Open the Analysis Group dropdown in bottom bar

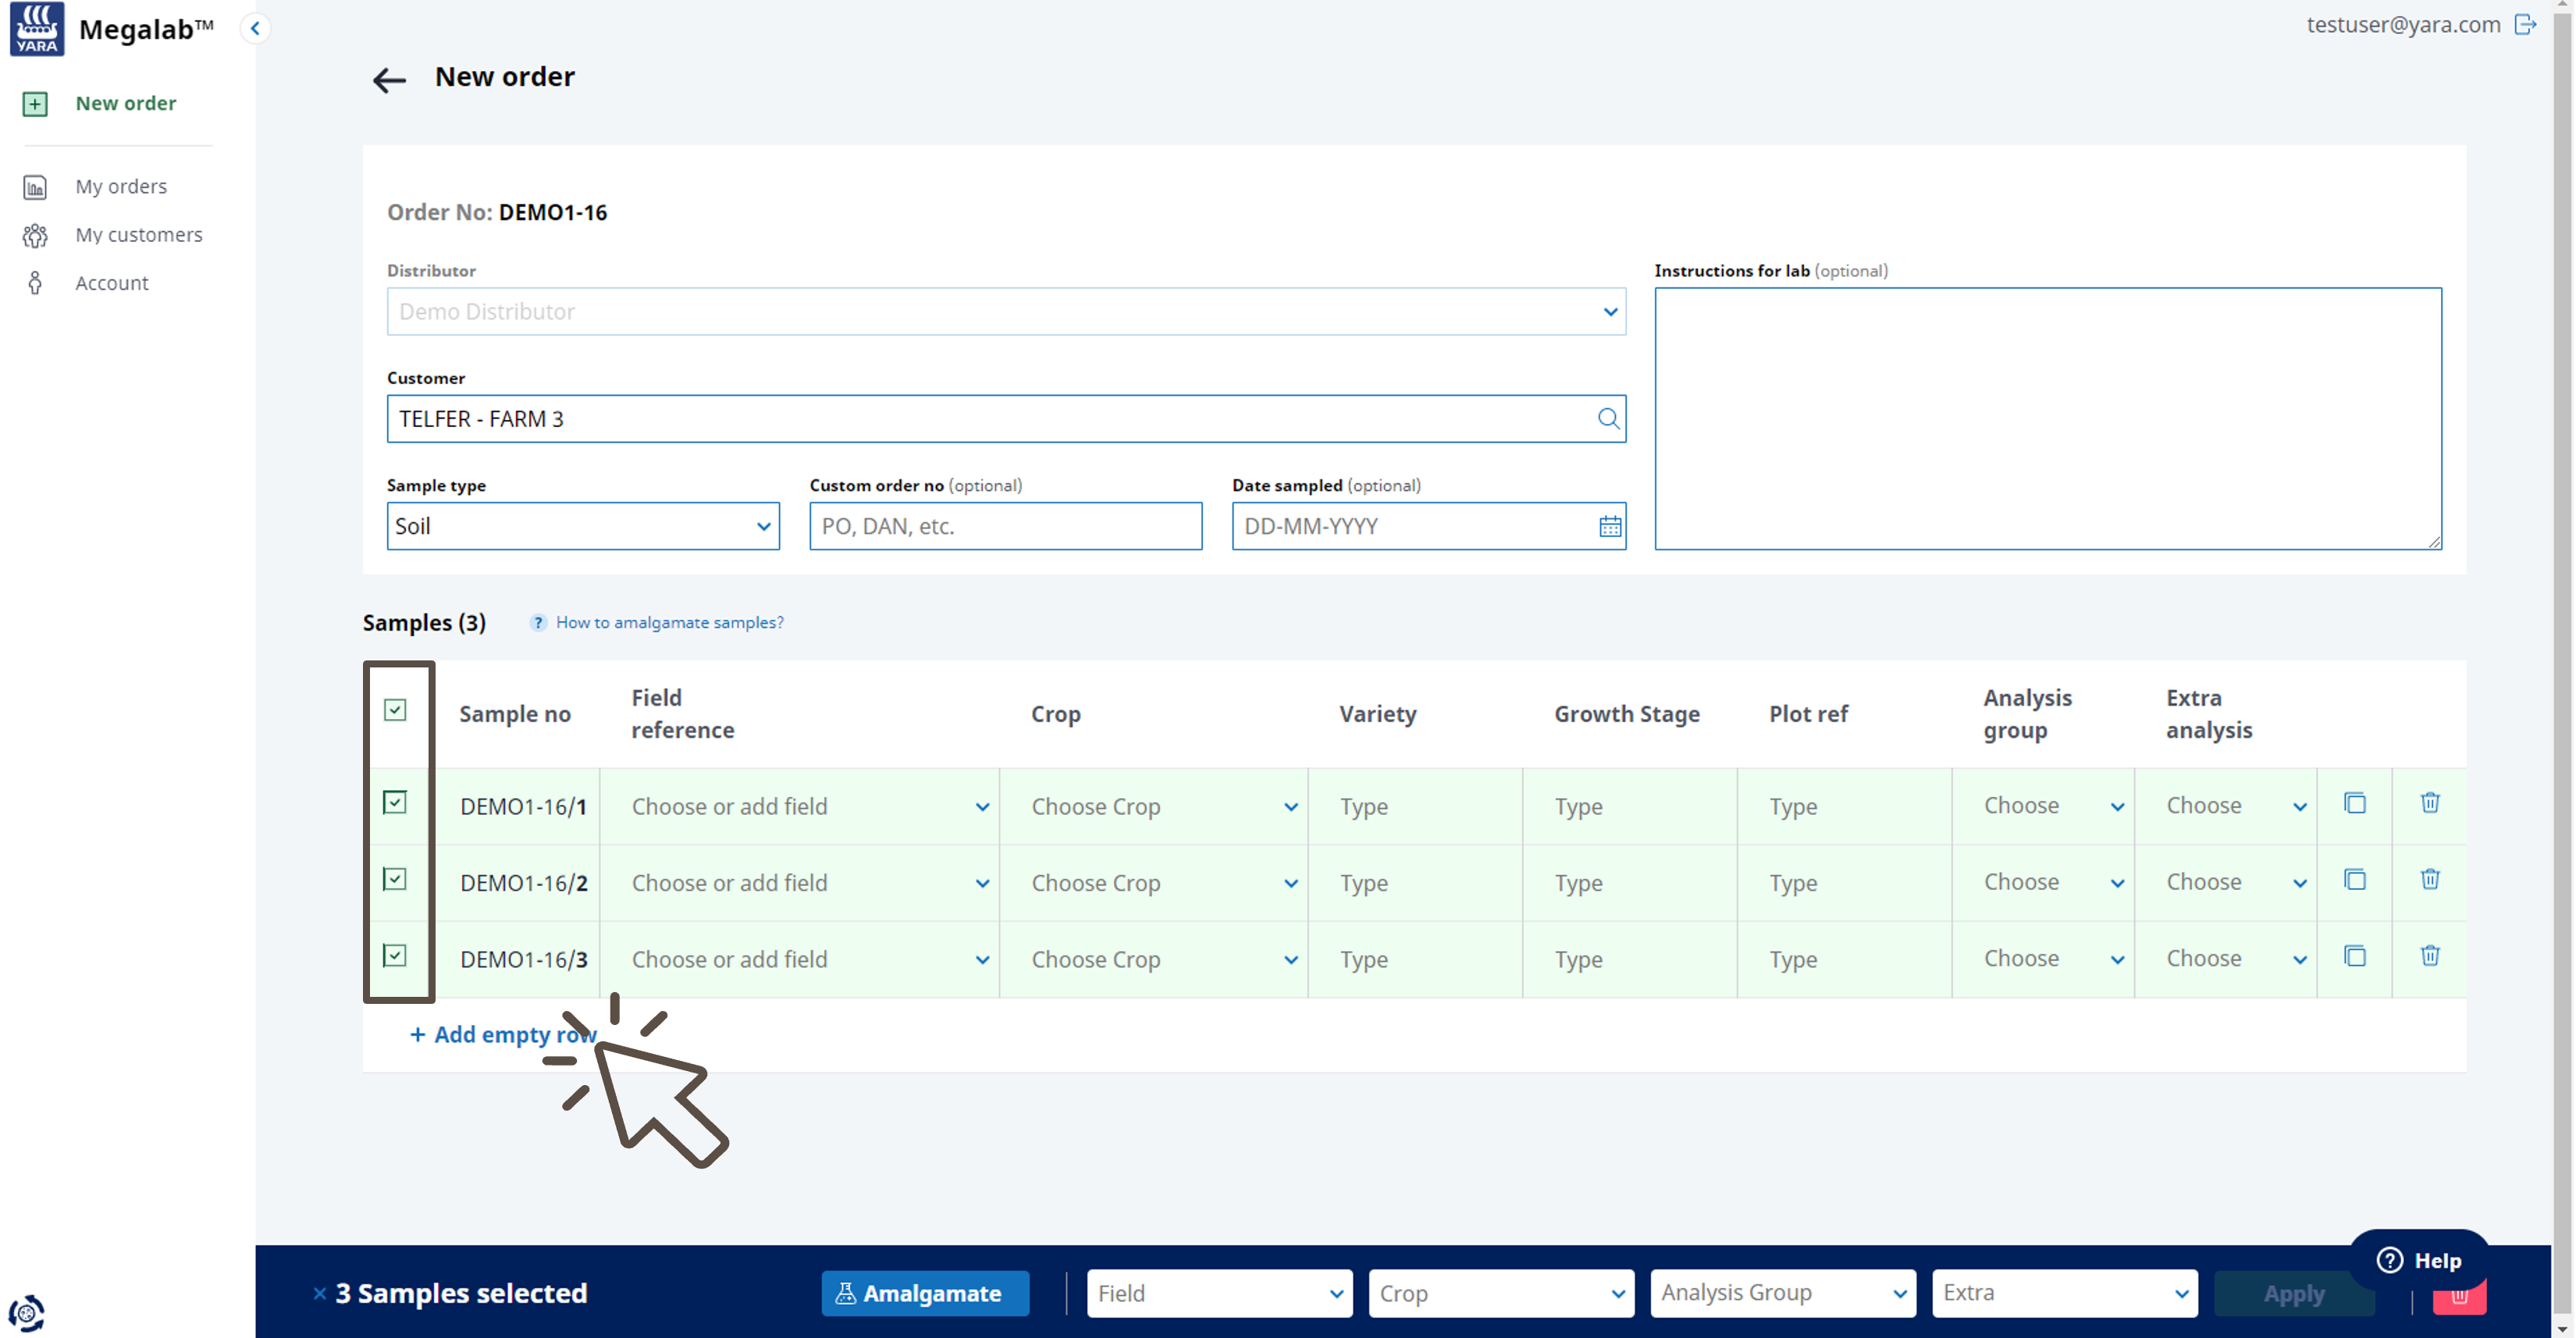(1782, 1293)
